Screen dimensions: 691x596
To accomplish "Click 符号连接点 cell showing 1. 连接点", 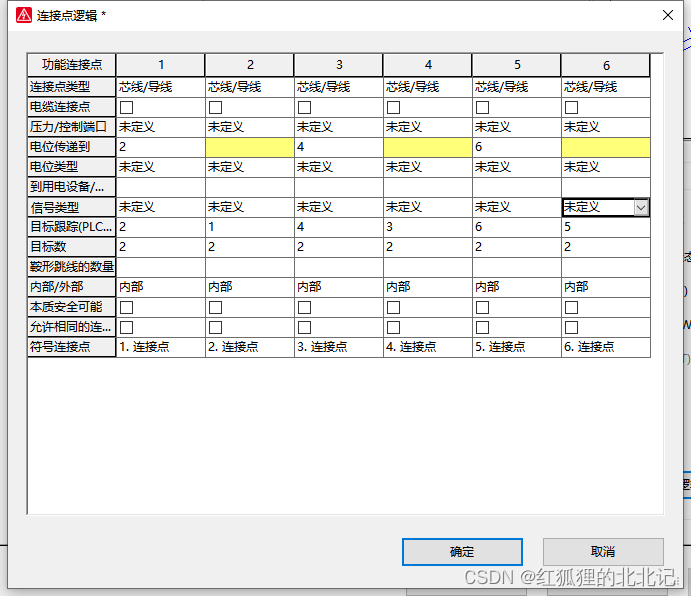I will click(x=160, y=347).
